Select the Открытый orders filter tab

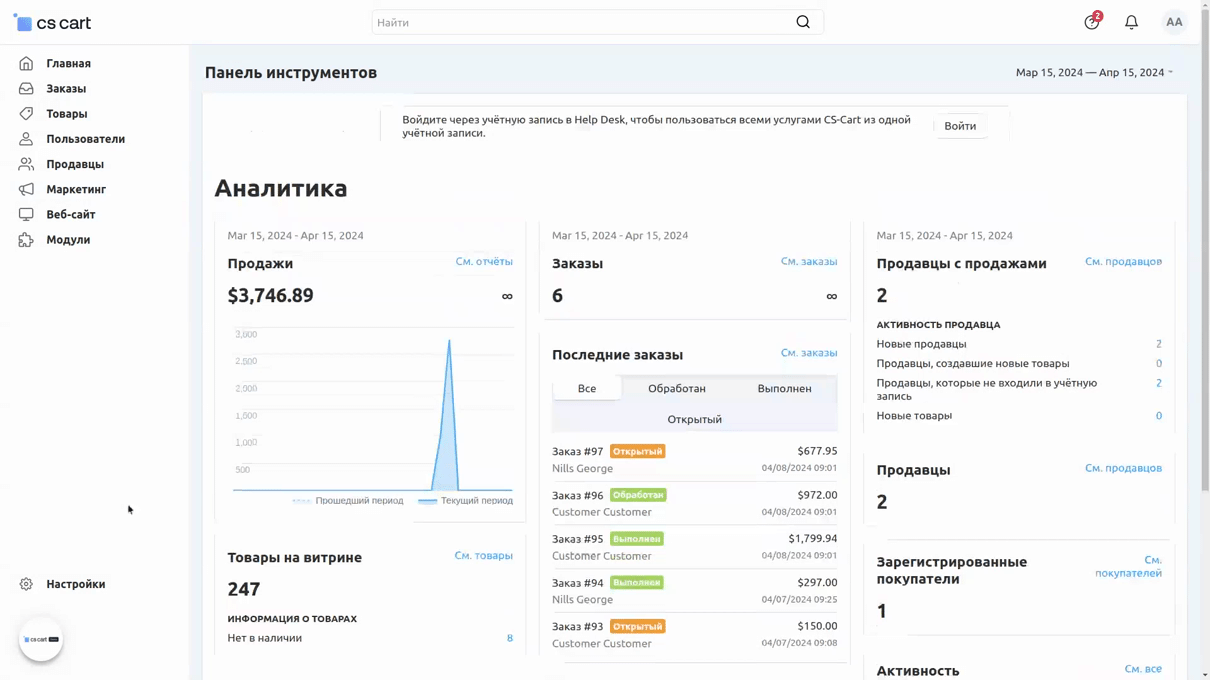(x=694, y=419)
